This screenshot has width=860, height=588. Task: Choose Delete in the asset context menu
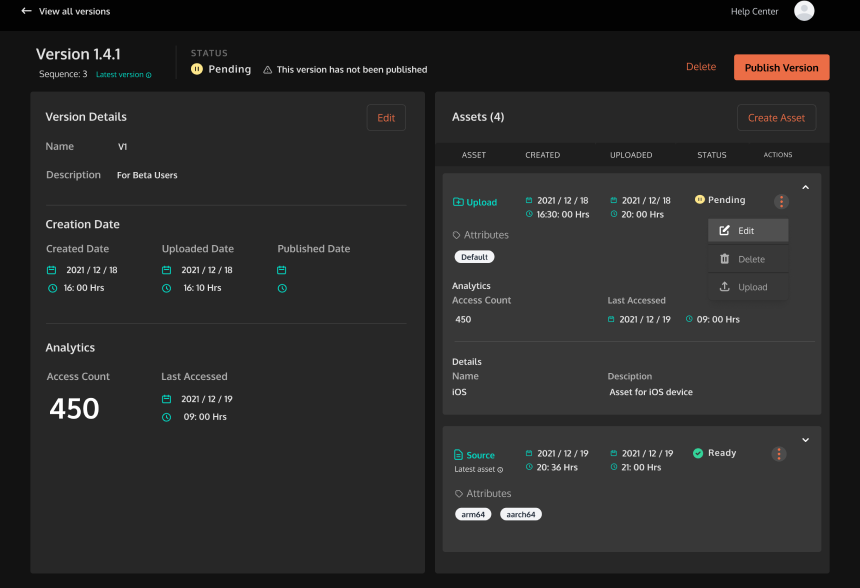point(747,259)
